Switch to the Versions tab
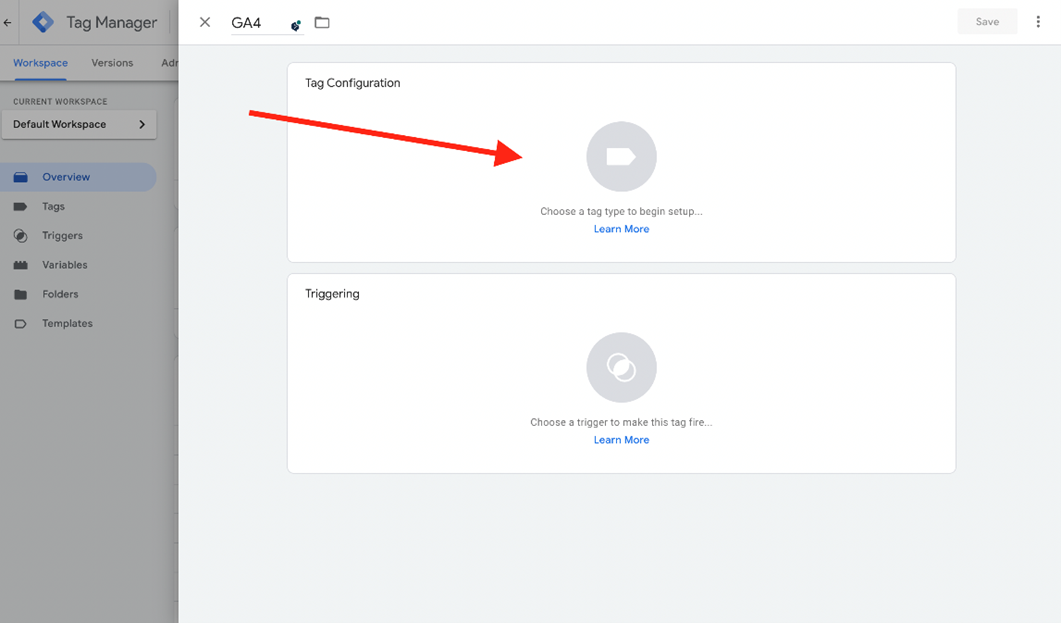 point(111,63)
